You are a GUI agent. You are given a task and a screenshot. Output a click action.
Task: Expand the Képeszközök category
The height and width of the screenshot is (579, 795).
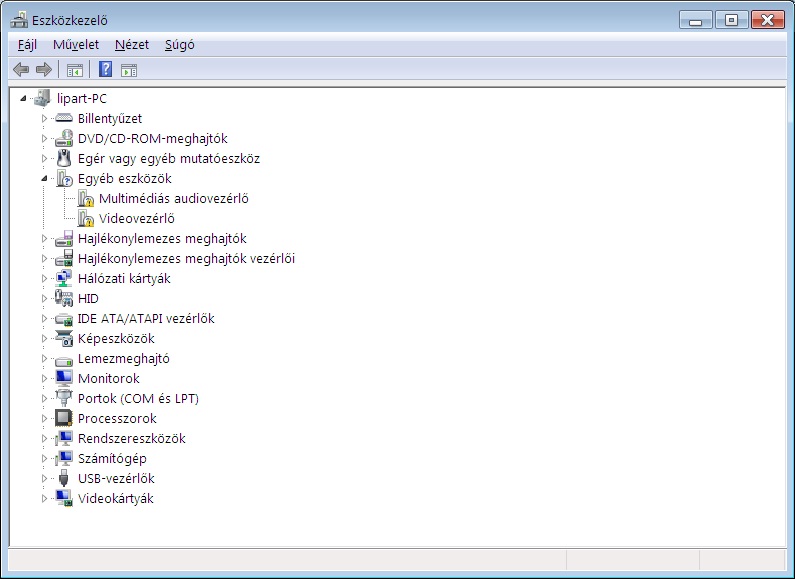click(x=44, y=338)
